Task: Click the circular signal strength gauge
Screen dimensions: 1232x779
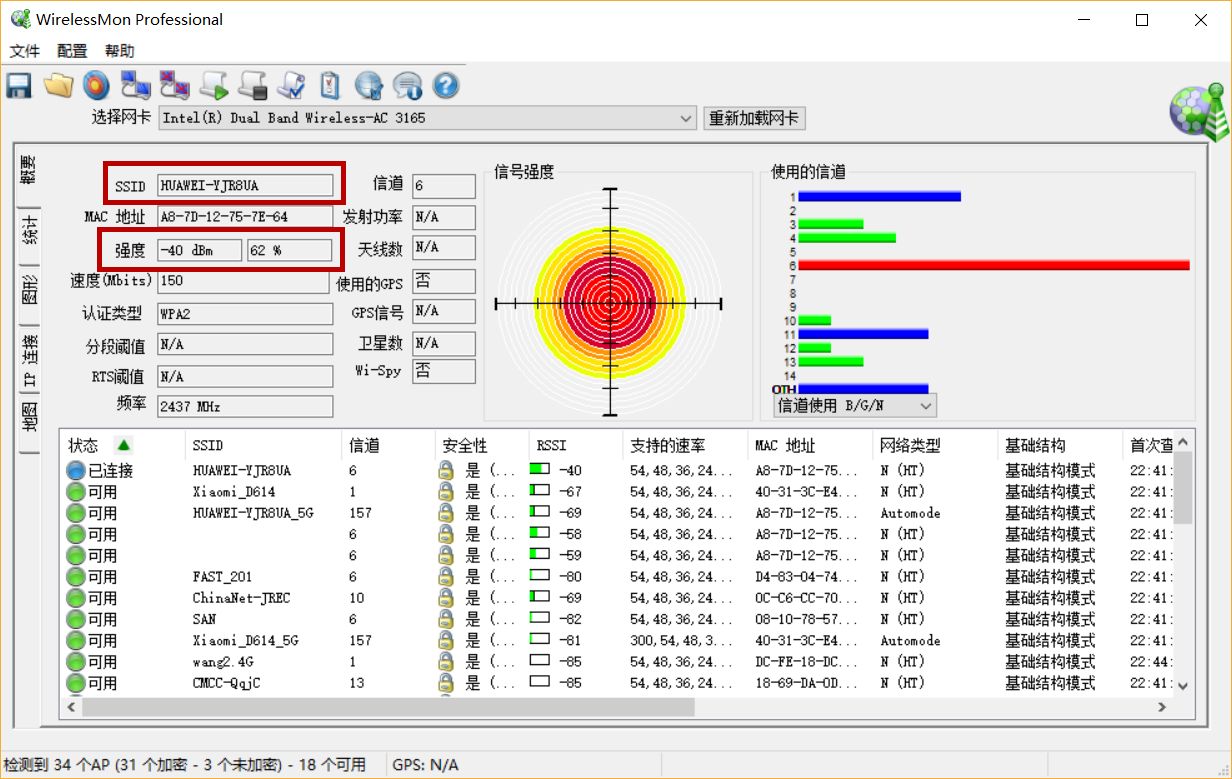Action: coord(609,303)
